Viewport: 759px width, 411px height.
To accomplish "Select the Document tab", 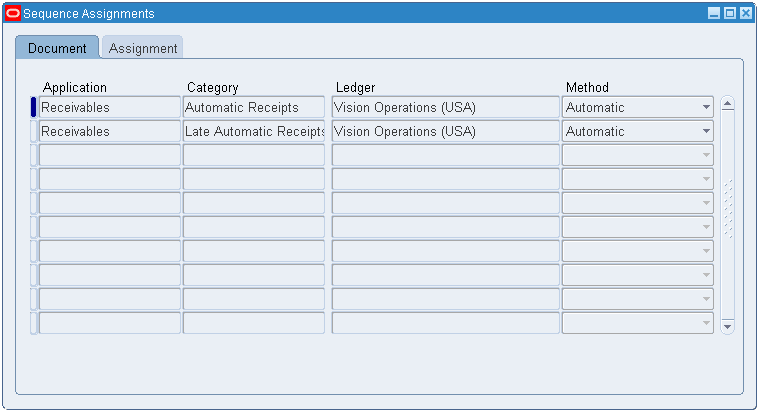I will tap(57, 48).
